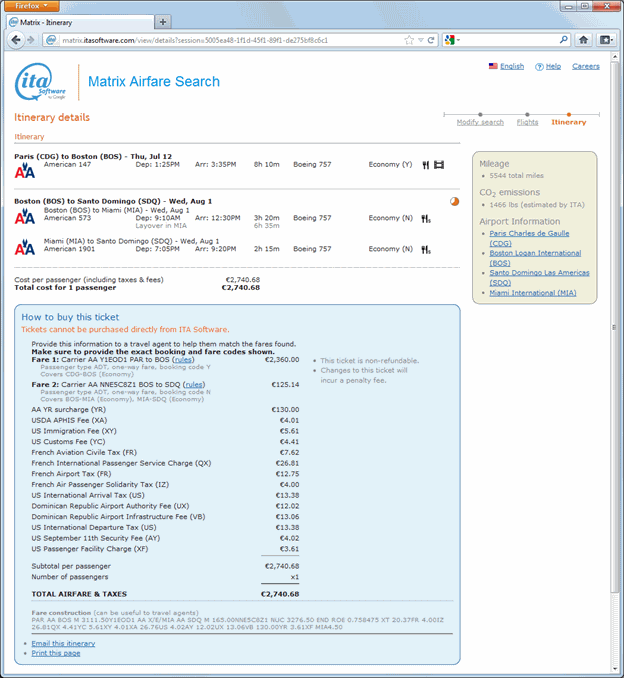Click the scrollbar up arrow
The height and width of the screenshot is (678, 624).
[614, 56]
